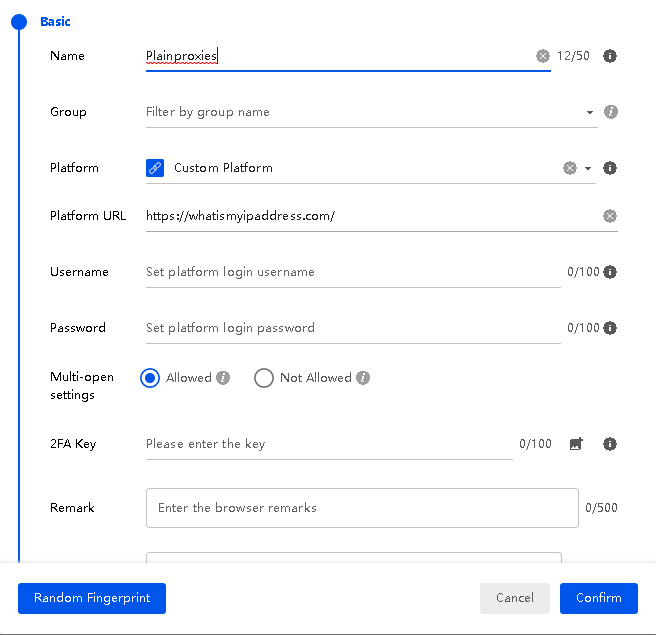Cancel the profile creation dialog
656x635 pixels.
[x=515, y=598]
